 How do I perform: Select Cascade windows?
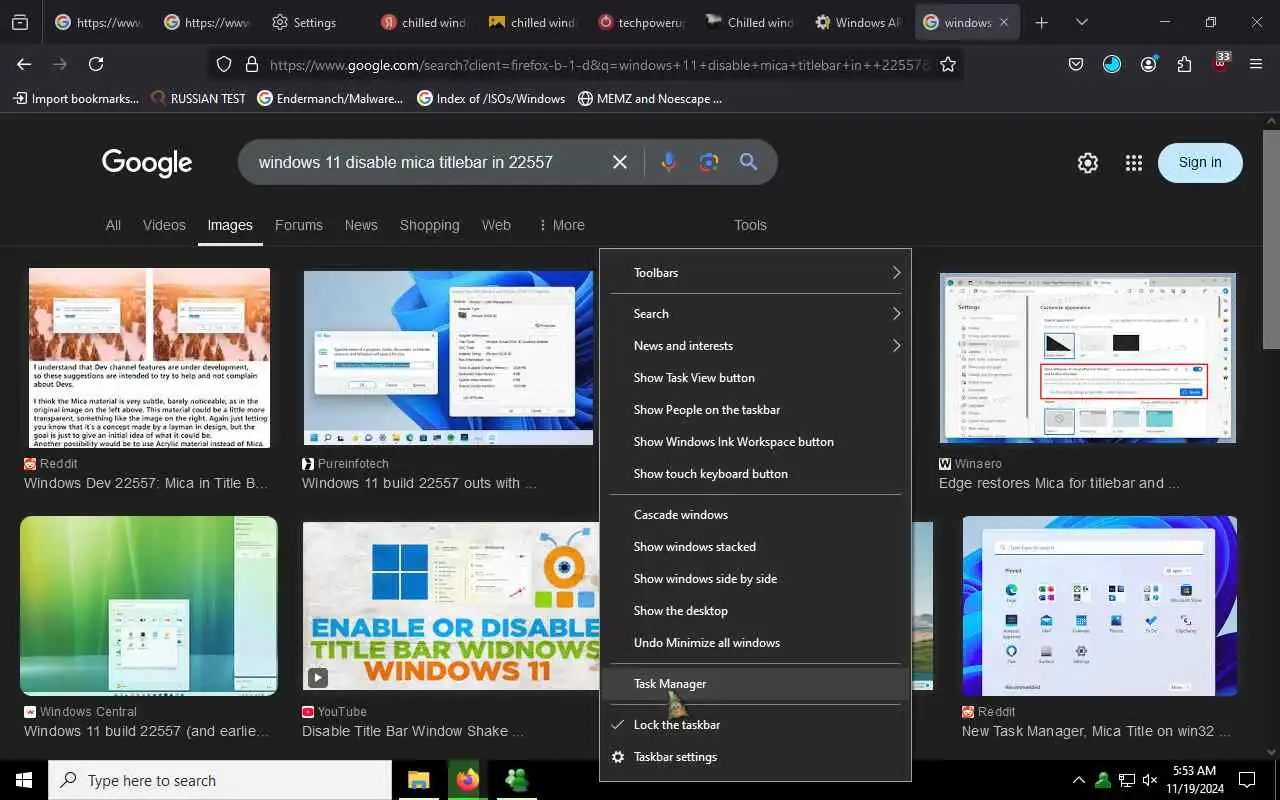(x=755, y=515)
